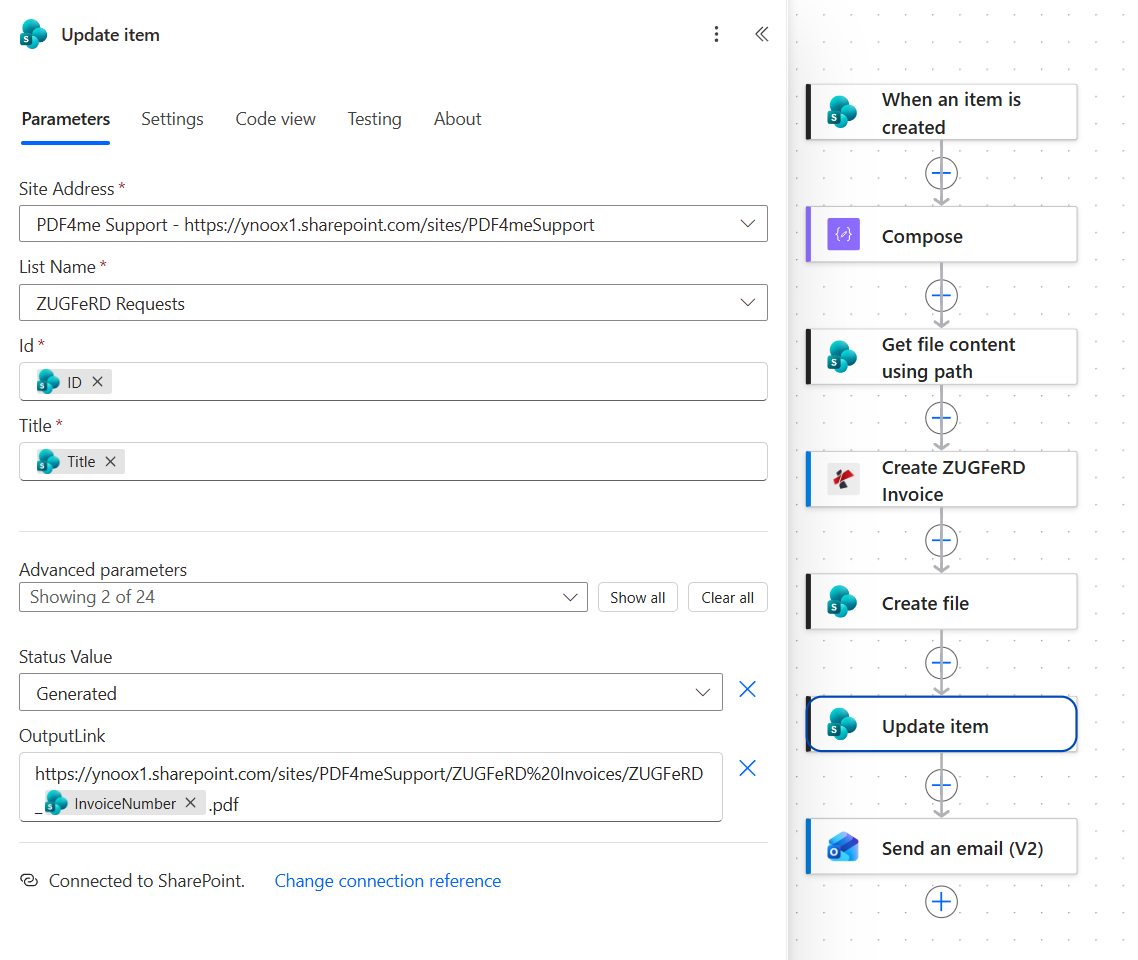Click Change connection reference link
The width and height of the screenshot is (1138, 960).
pos(388,881)
